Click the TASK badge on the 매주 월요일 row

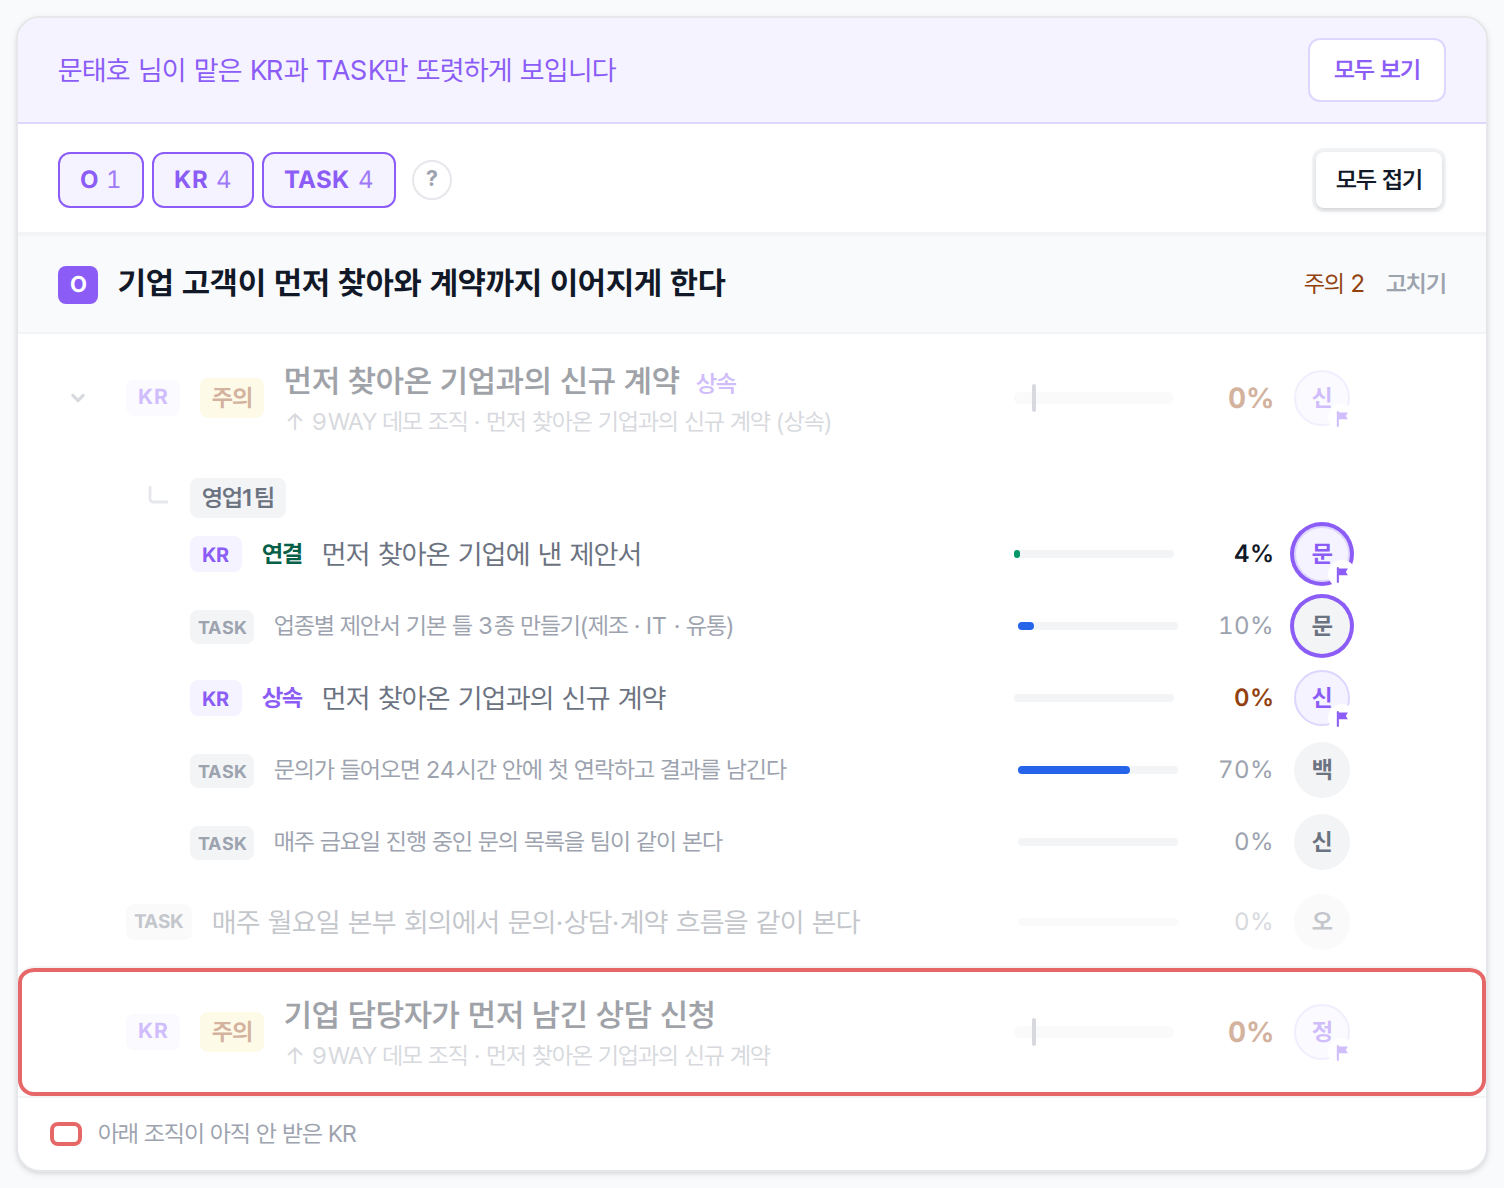tap(159, 921)
